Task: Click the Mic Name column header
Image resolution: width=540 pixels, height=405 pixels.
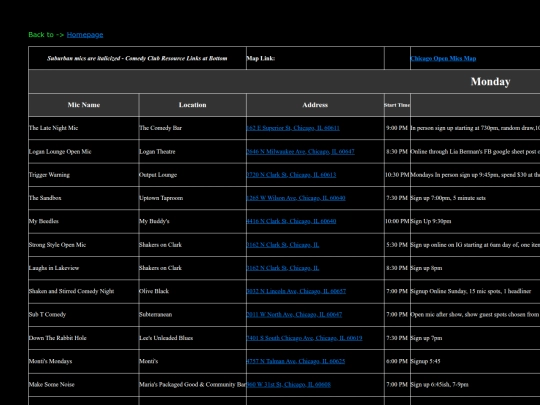Action: tap(84, 105)
